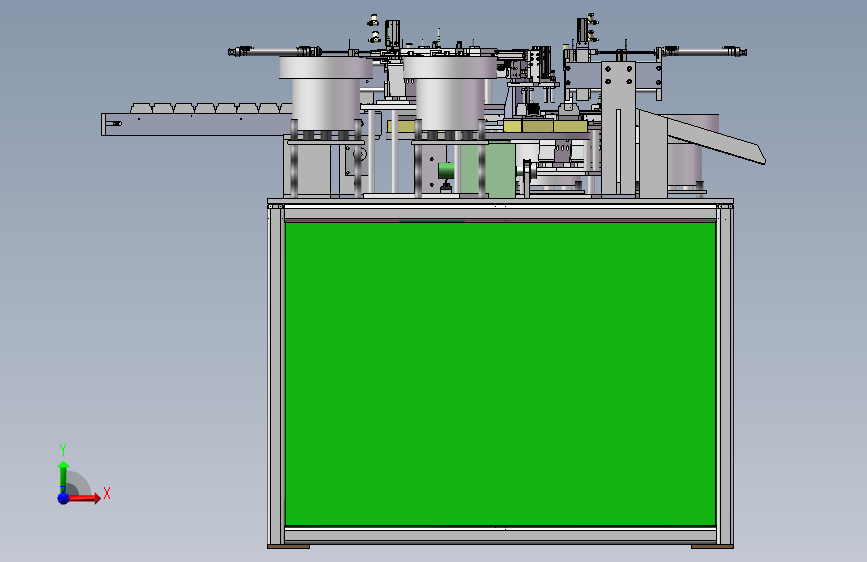Viewport: 867px width, 562px height.
Task: Select the right brown foot pad under cabinet
Action: point(712,547)
